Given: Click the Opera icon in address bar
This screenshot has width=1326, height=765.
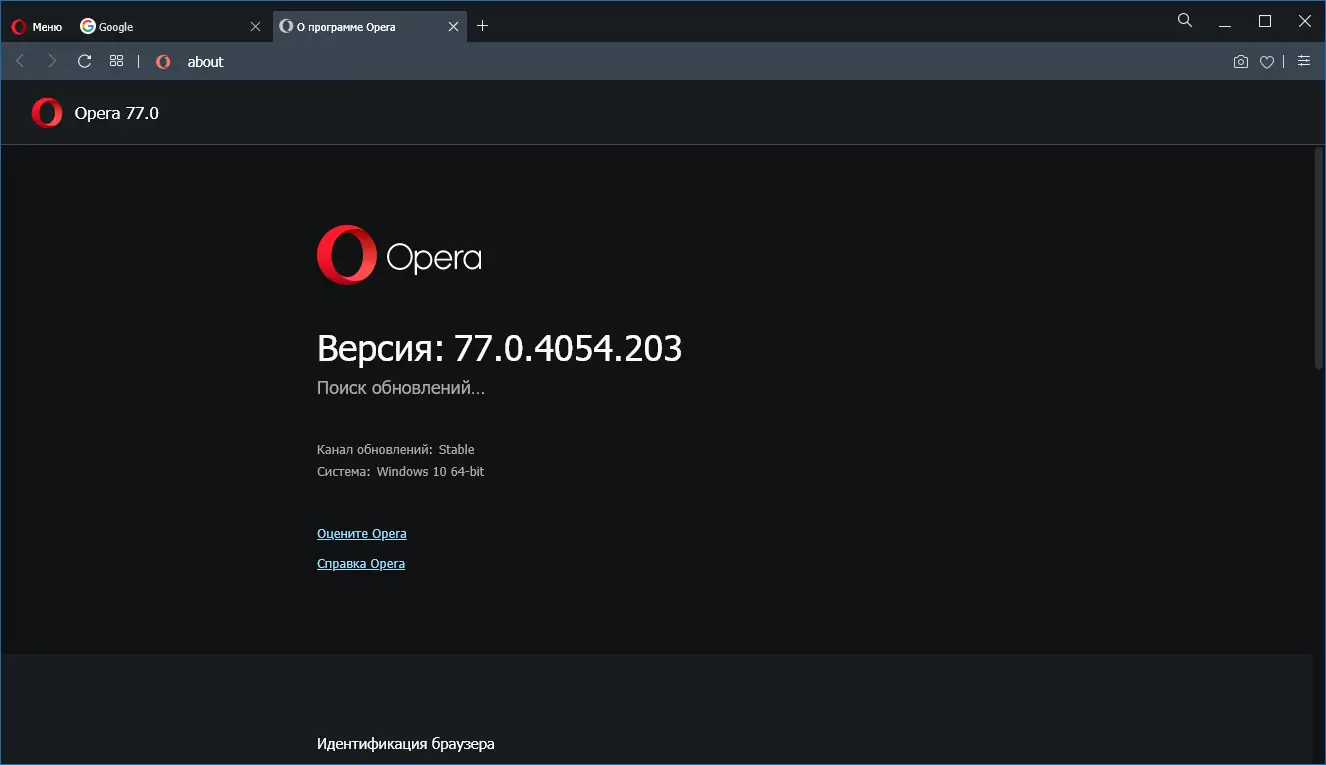Looking at the screenshot, I should click(163, 62).
